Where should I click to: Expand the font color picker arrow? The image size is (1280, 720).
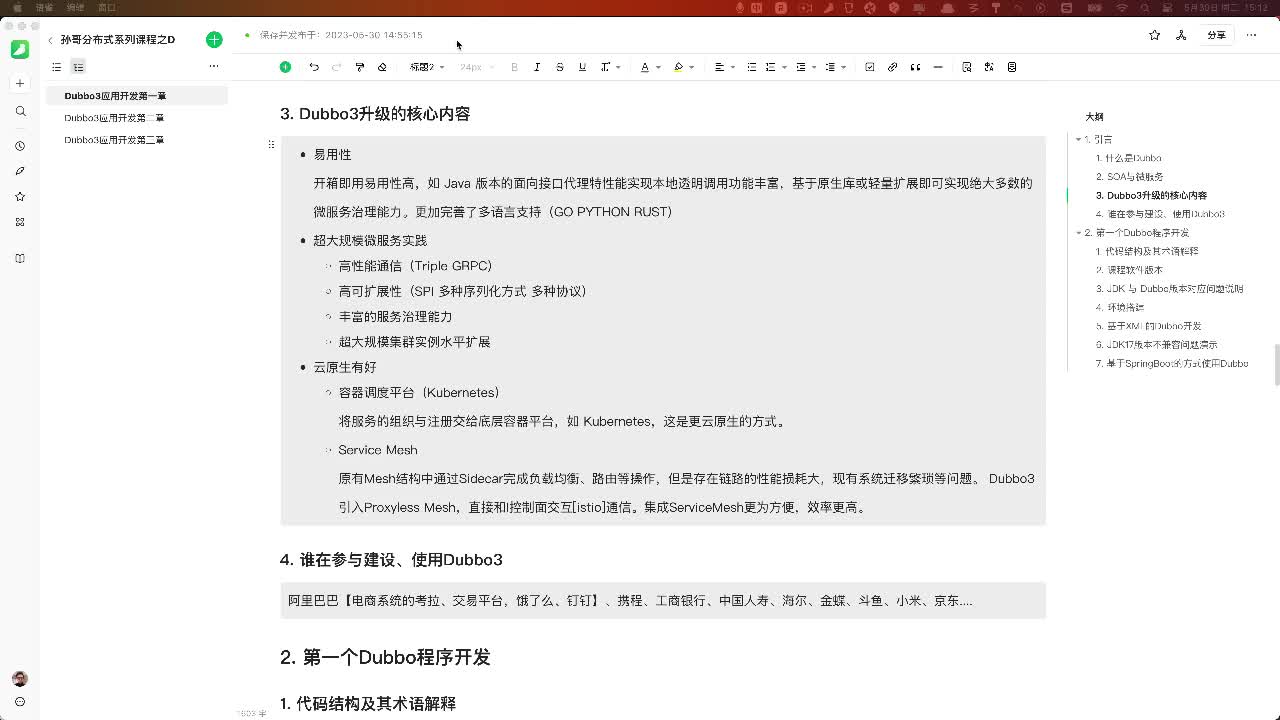(x=657, y=67)
